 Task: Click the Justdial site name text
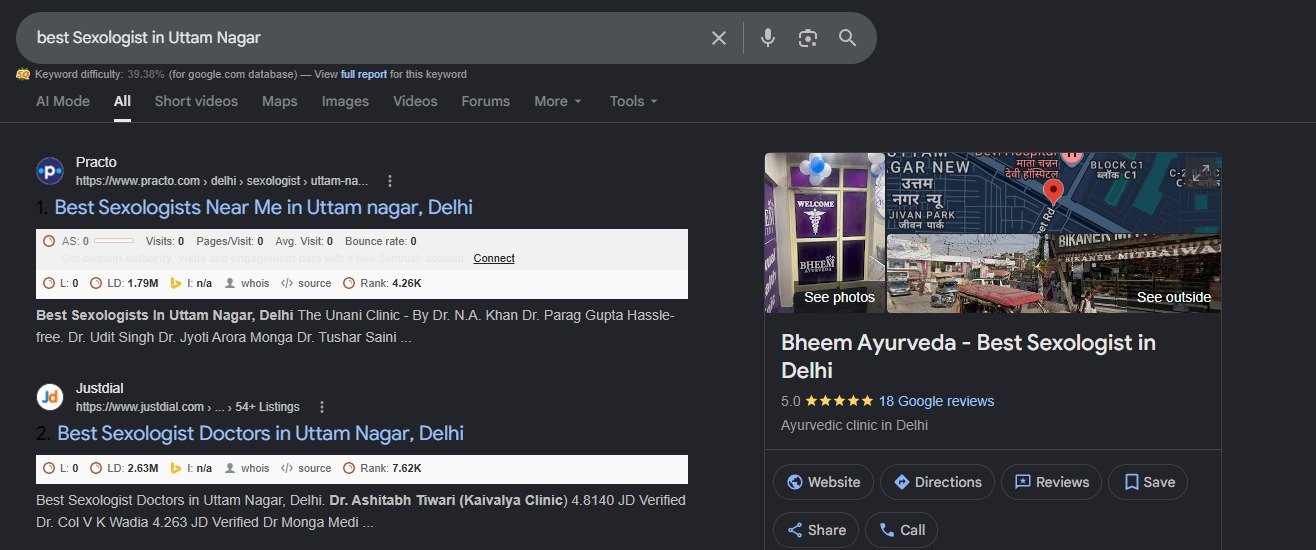(100, 388)
